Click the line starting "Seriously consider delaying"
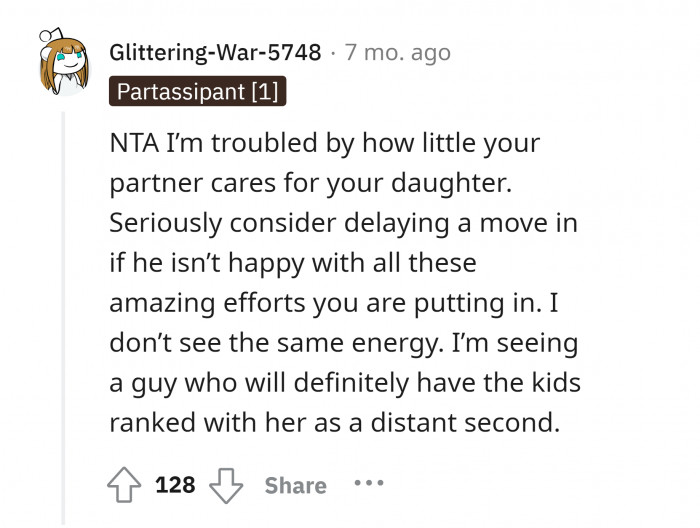This screenshot has height=528, width=700. tap(343, 223)
